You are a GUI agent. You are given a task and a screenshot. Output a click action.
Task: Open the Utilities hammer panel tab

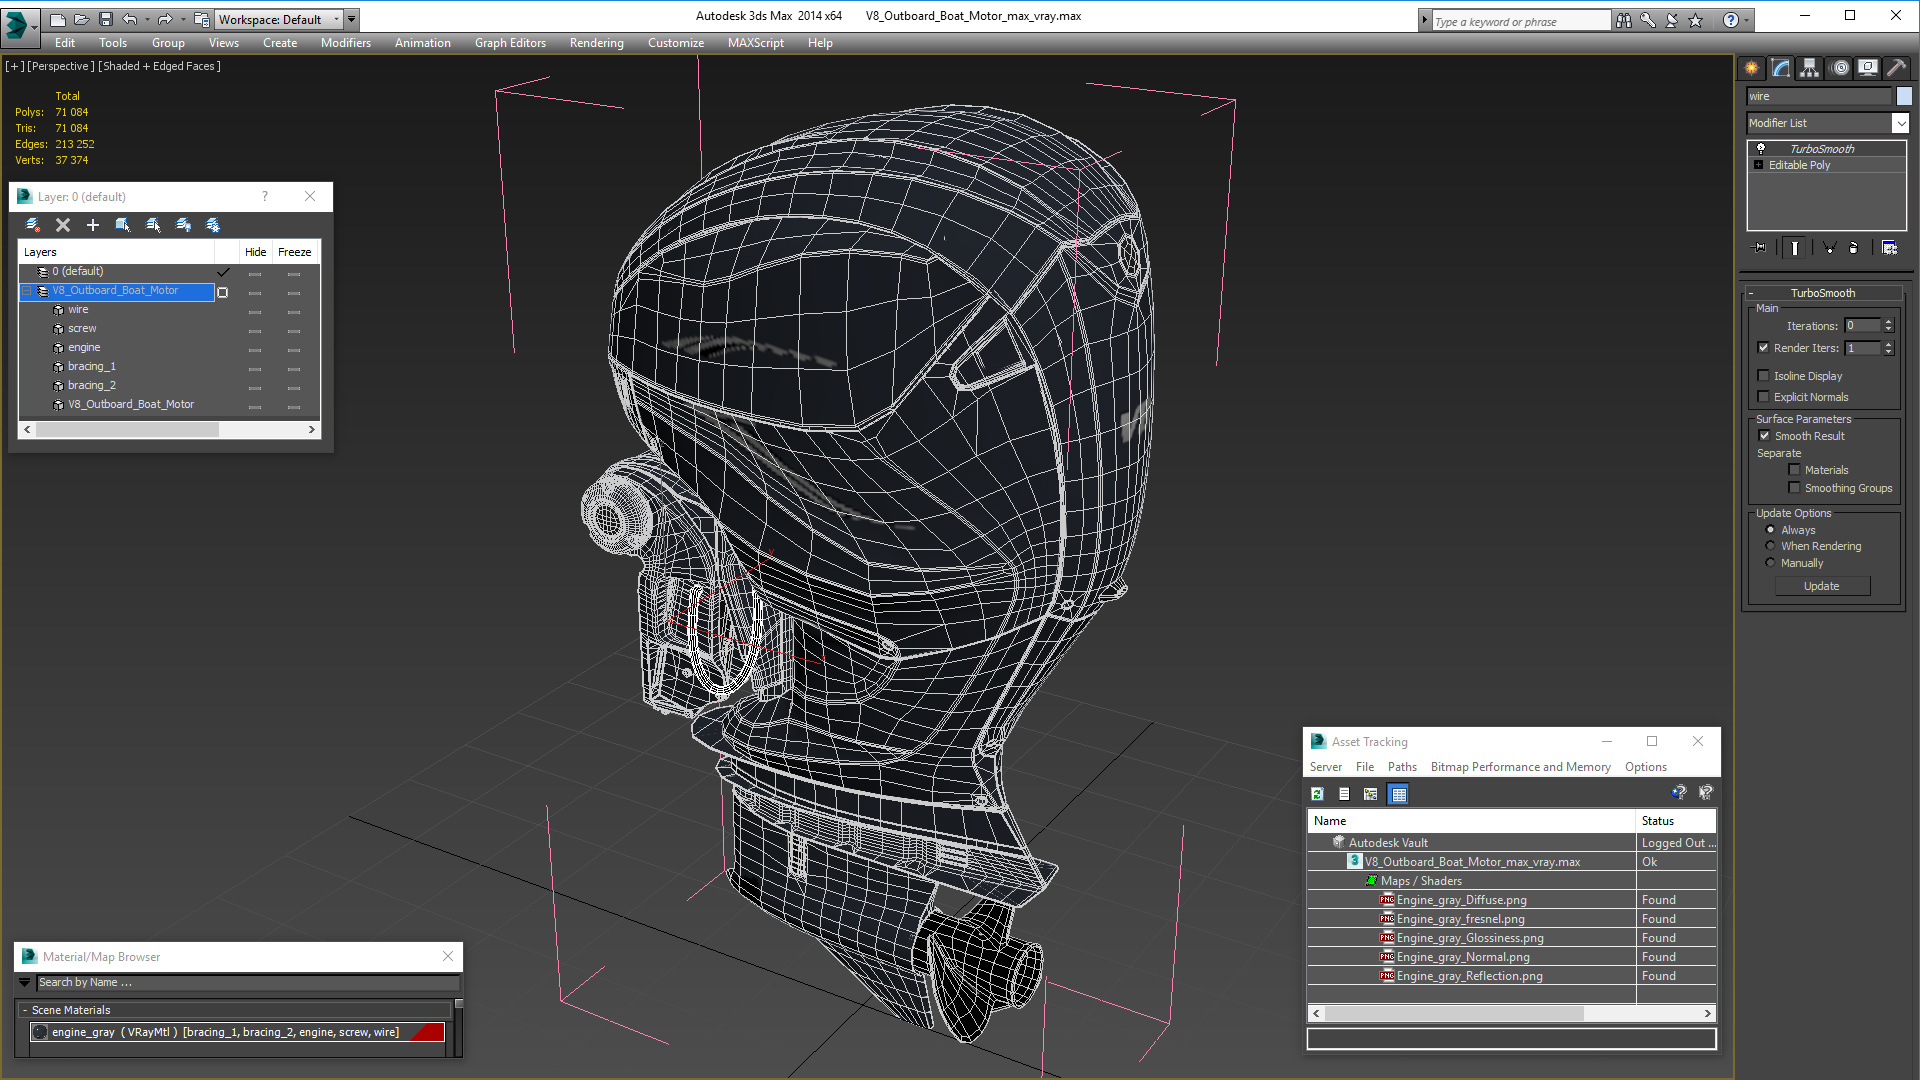point(1896,68)
